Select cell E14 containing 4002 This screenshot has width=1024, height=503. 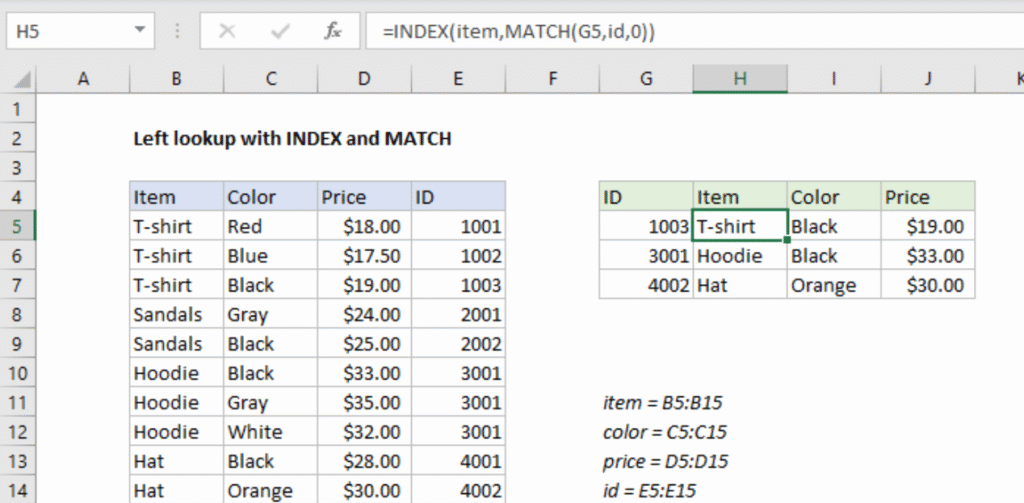coord(458,491)
